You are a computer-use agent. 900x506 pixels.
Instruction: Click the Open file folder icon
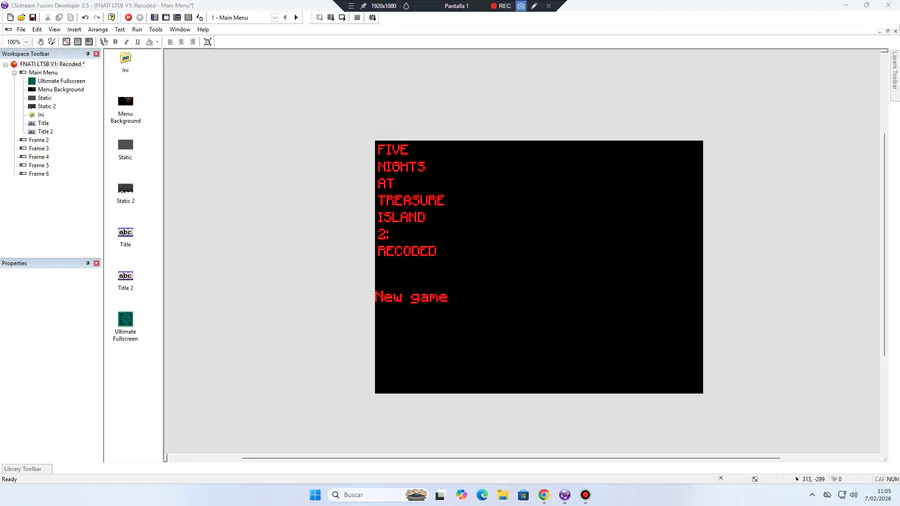[21, 18]
